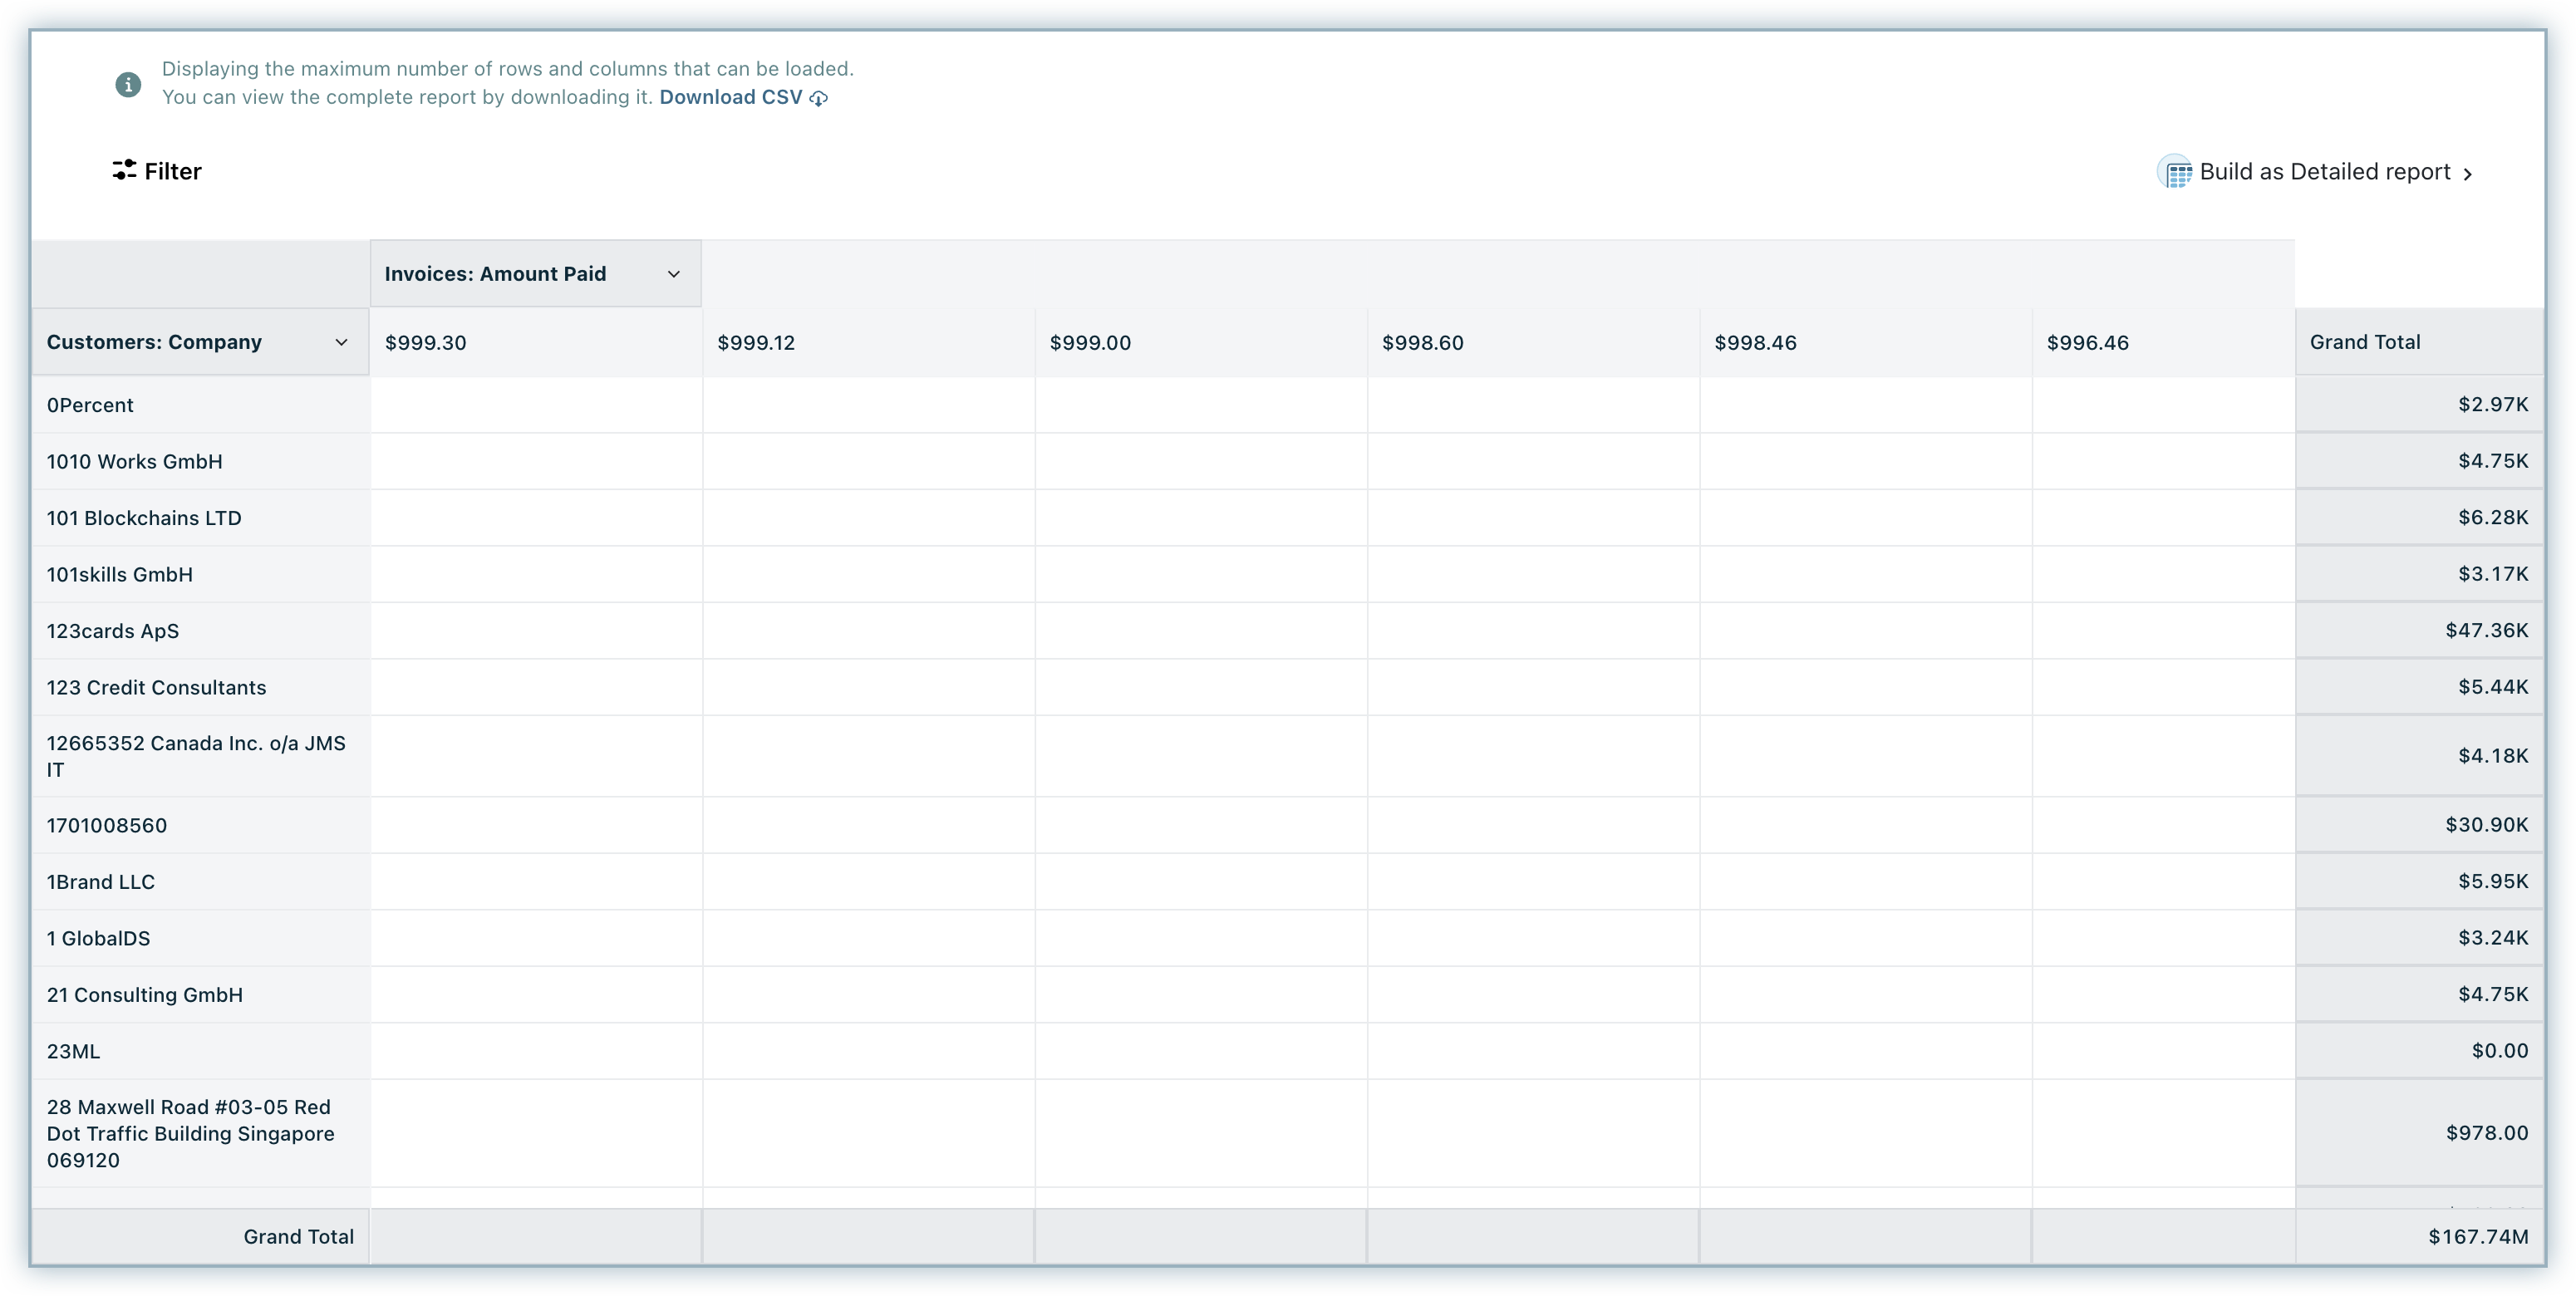
Task: Click the info circle icon
Action: click(x=128, y=85)
